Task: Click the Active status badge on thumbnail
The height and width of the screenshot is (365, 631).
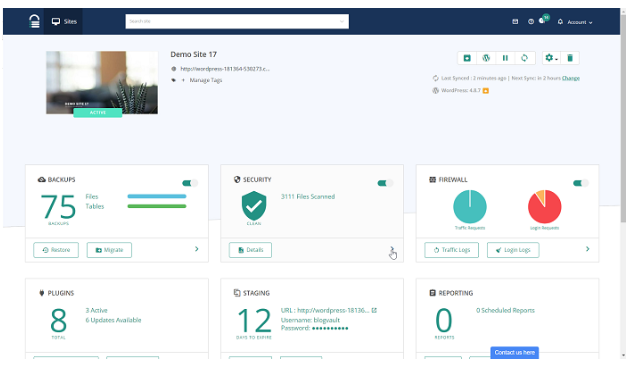Action: click(x=98, y=113)
